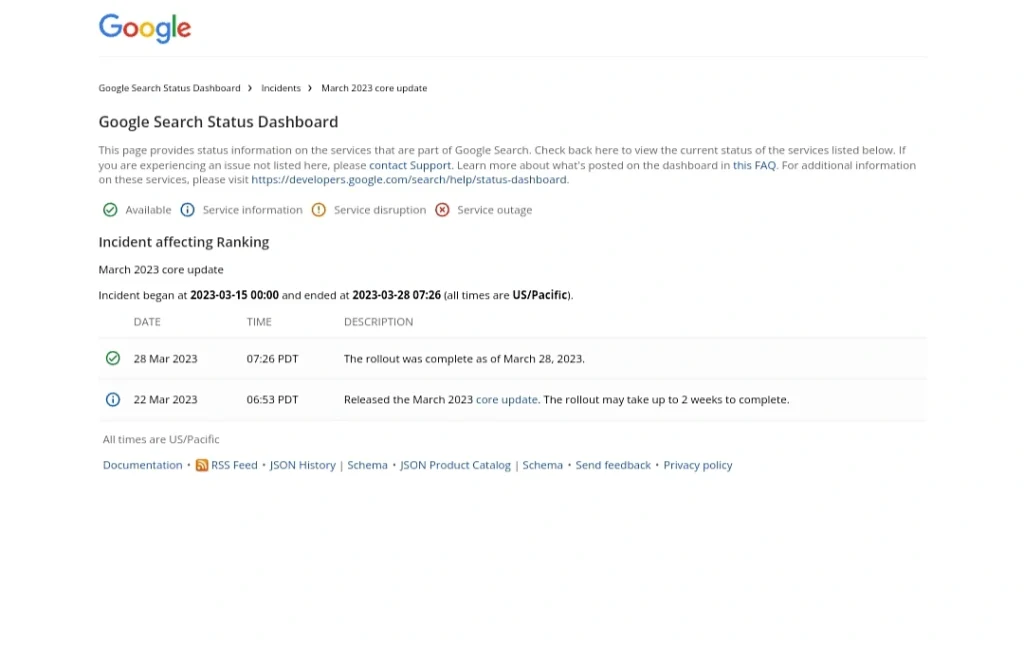Click the Service disruption legend label
The width and height of the screenshot is (1024, 645).
tap(379, 210)
